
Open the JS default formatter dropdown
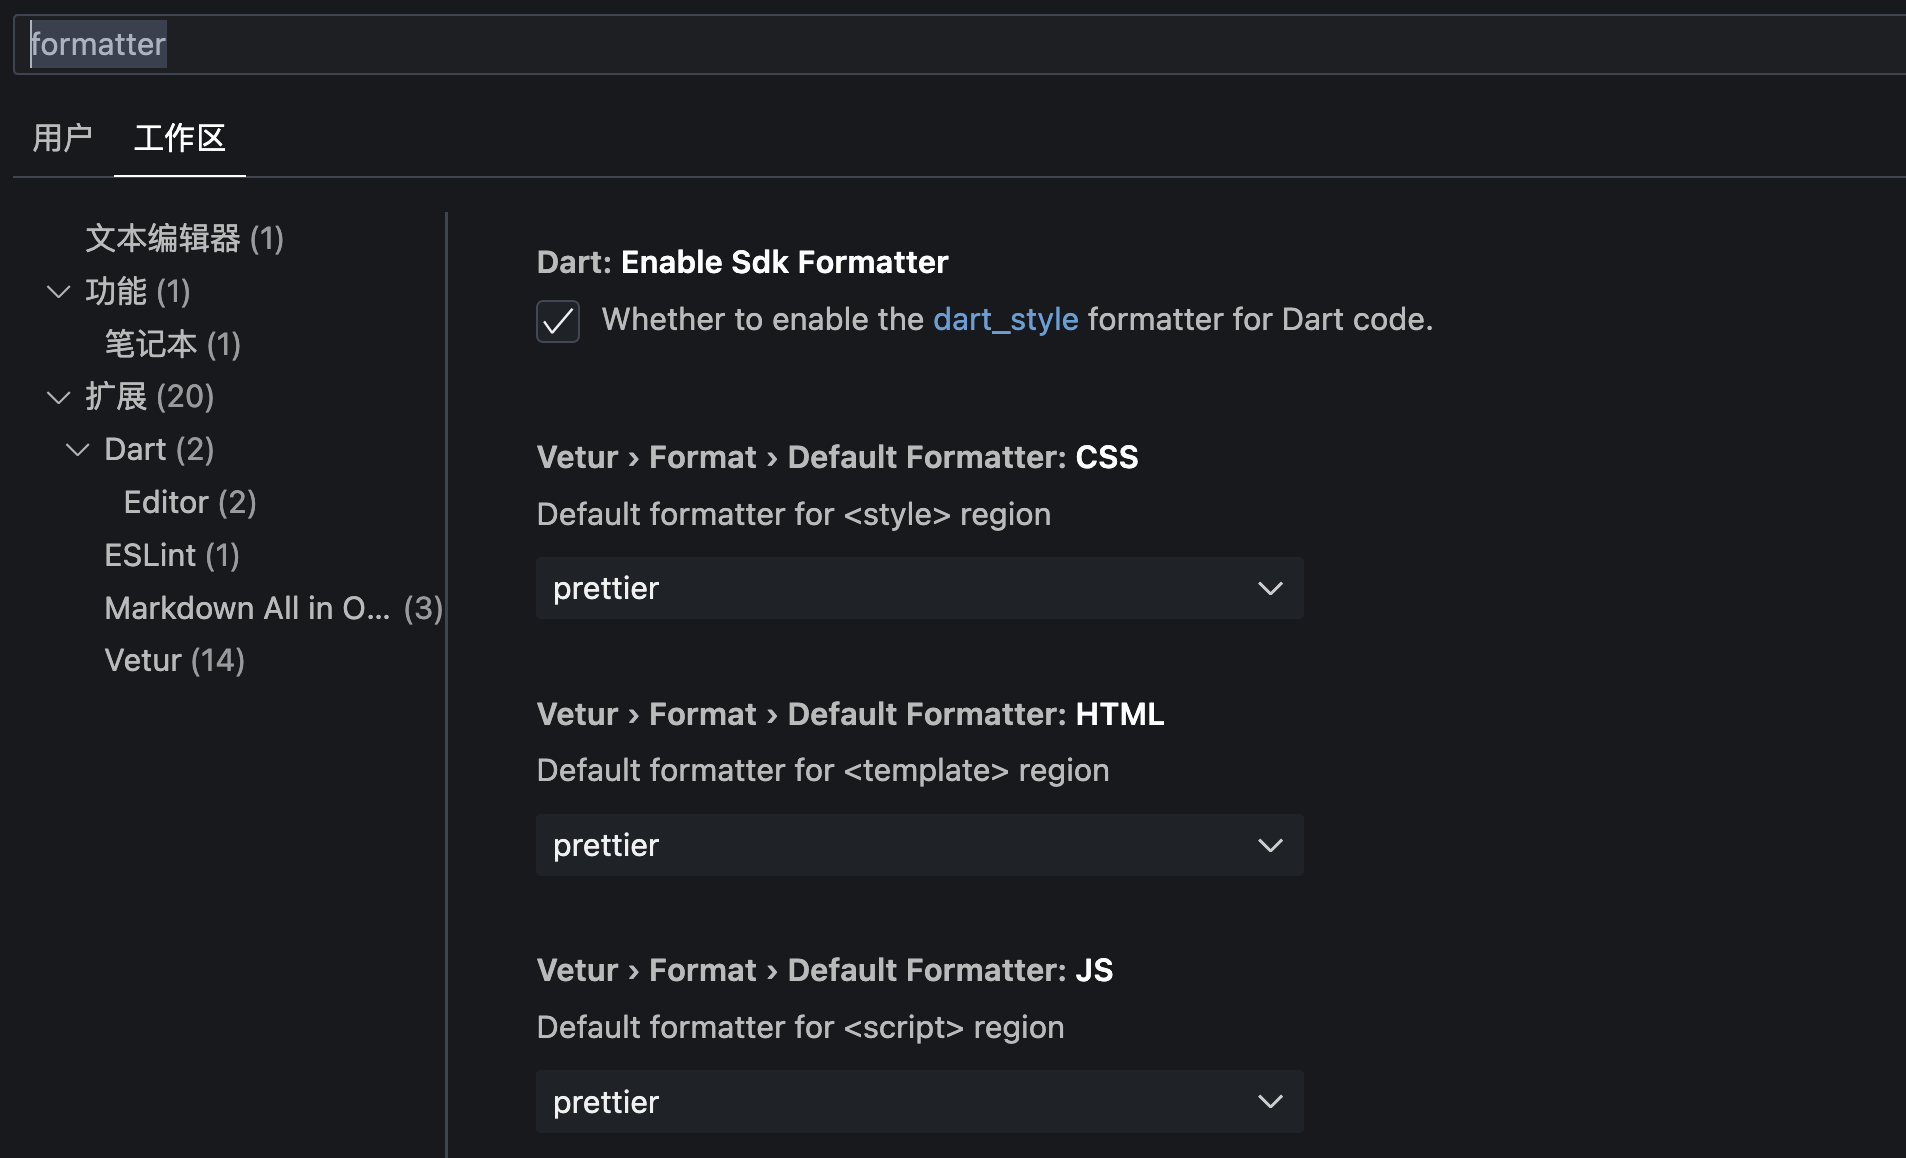tap(920, 1101)
